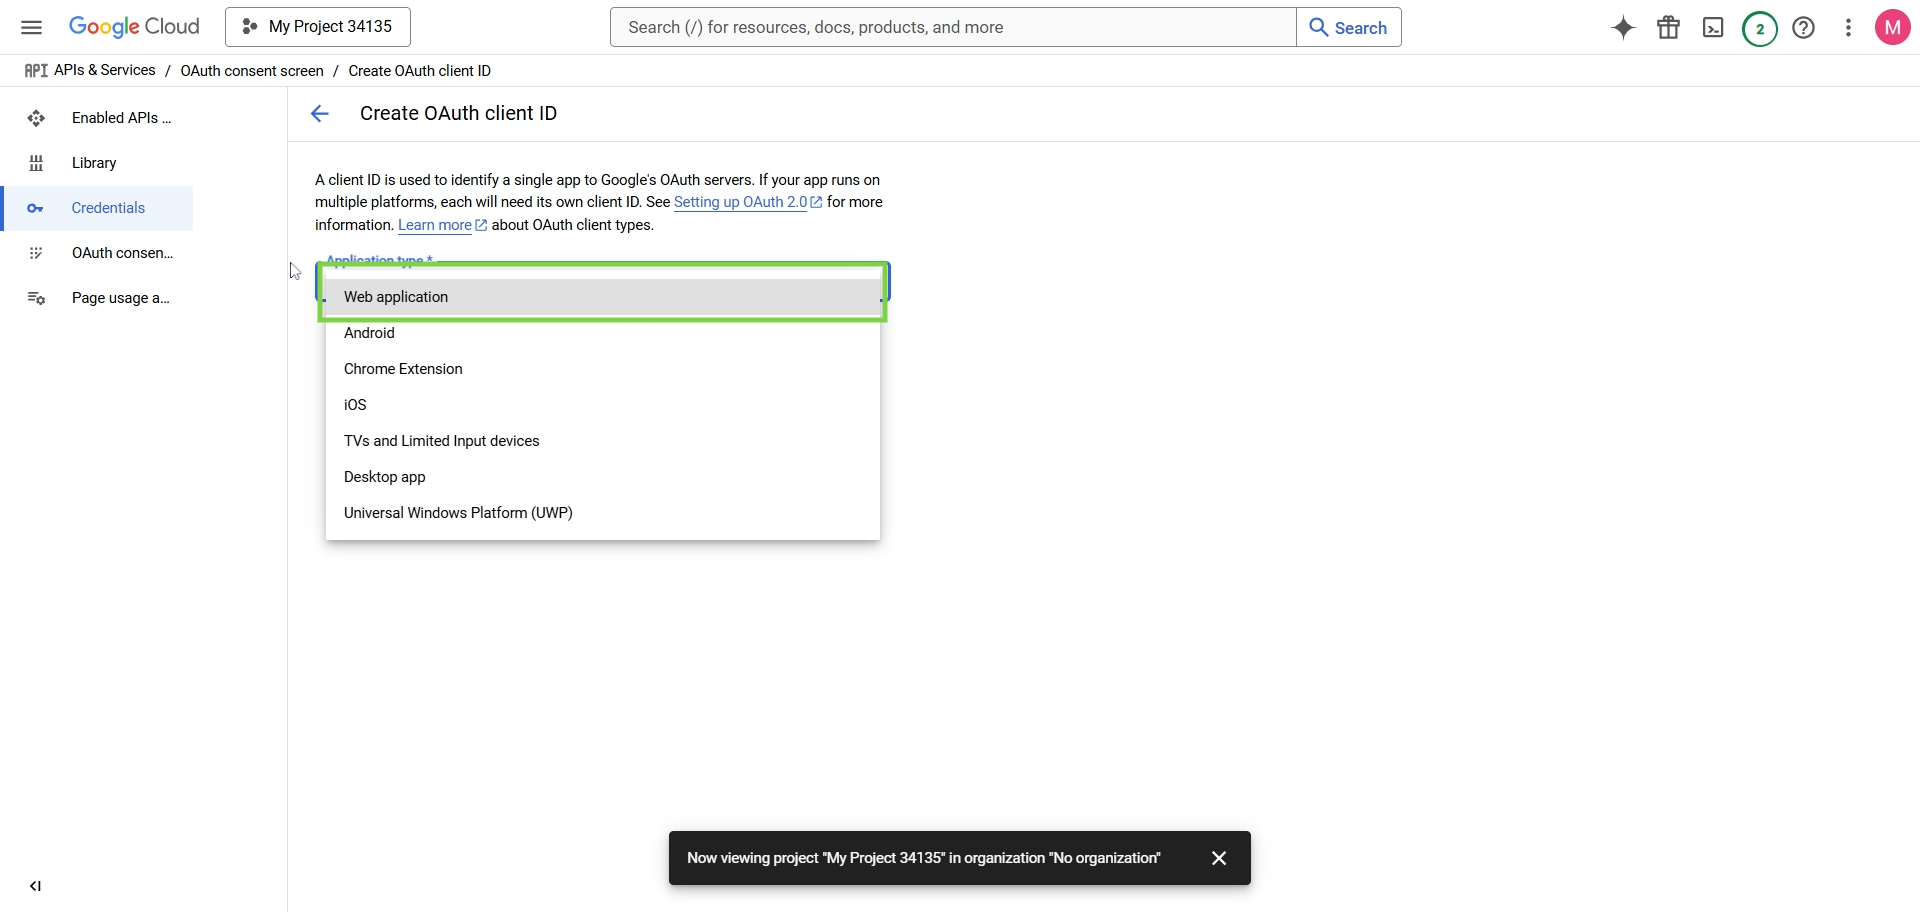This screenshot has width=1920, height=912.
Task: Open the Learn more link
Action: pyautogui.click(x=442, y=225)
